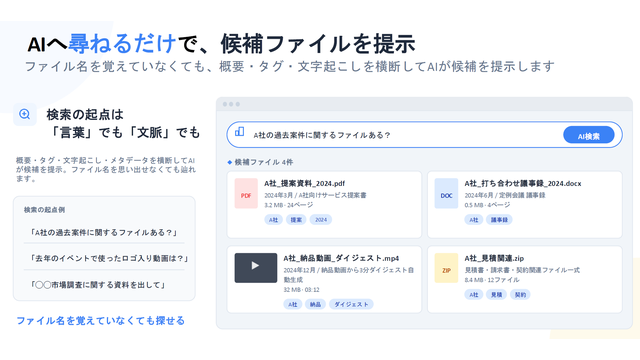Click the PDF icon of A社_提案資料_2024.pdf
640x360 pixels.
(x=246, y=193)
